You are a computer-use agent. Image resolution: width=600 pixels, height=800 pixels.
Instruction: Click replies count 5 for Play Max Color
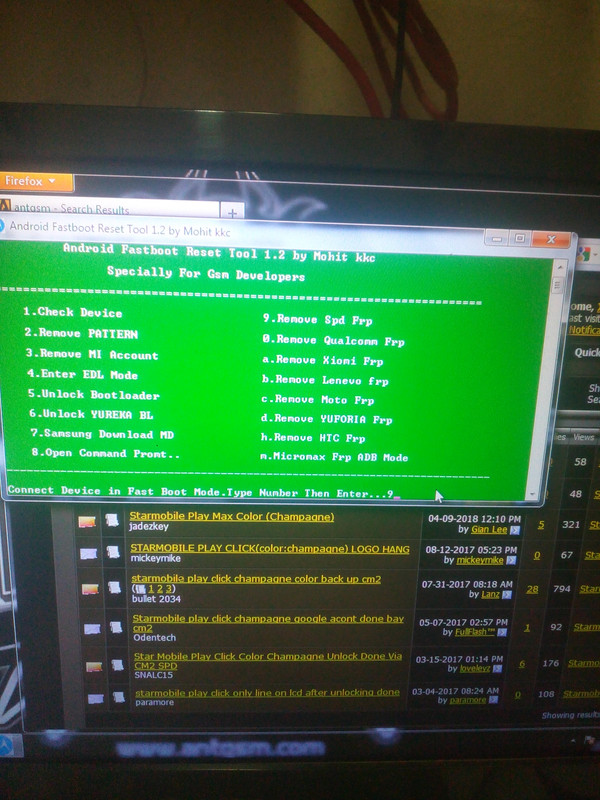(x=541, y=525)
